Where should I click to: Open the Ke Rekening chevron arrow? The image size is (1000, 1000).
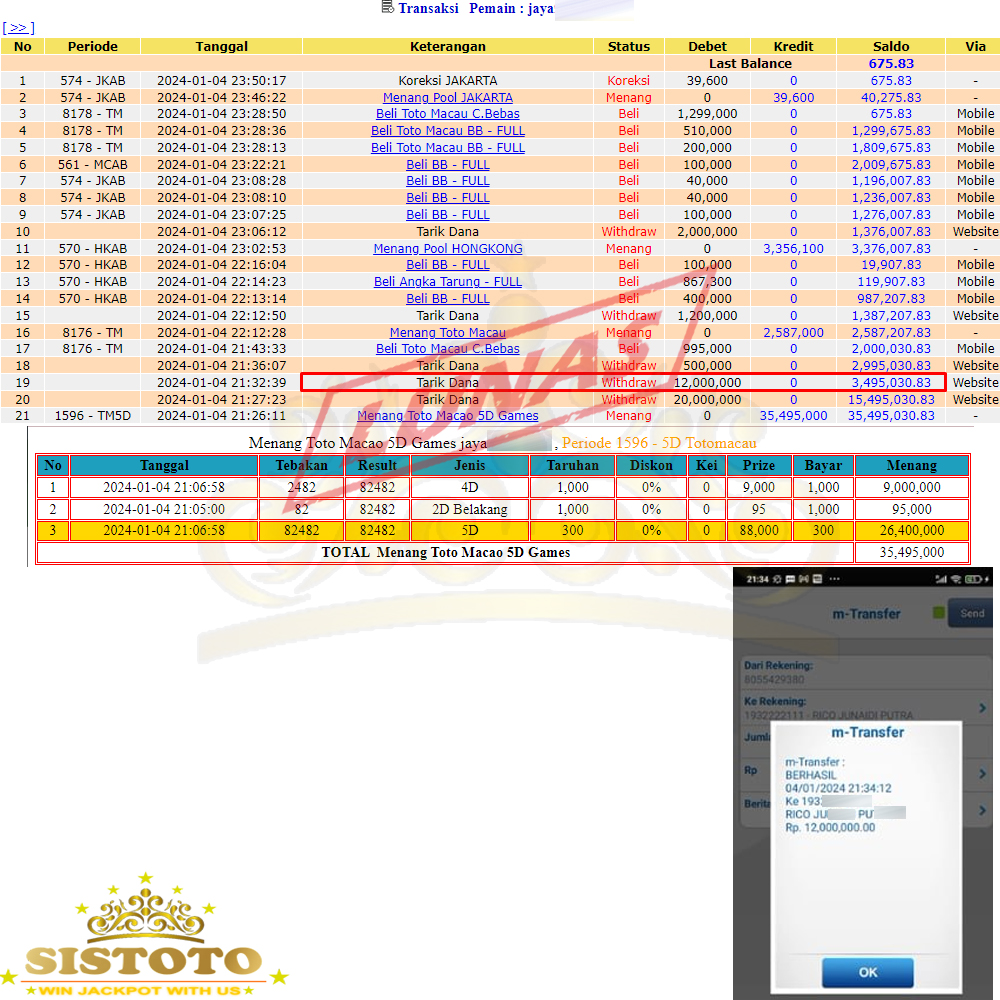click(982, 708)
